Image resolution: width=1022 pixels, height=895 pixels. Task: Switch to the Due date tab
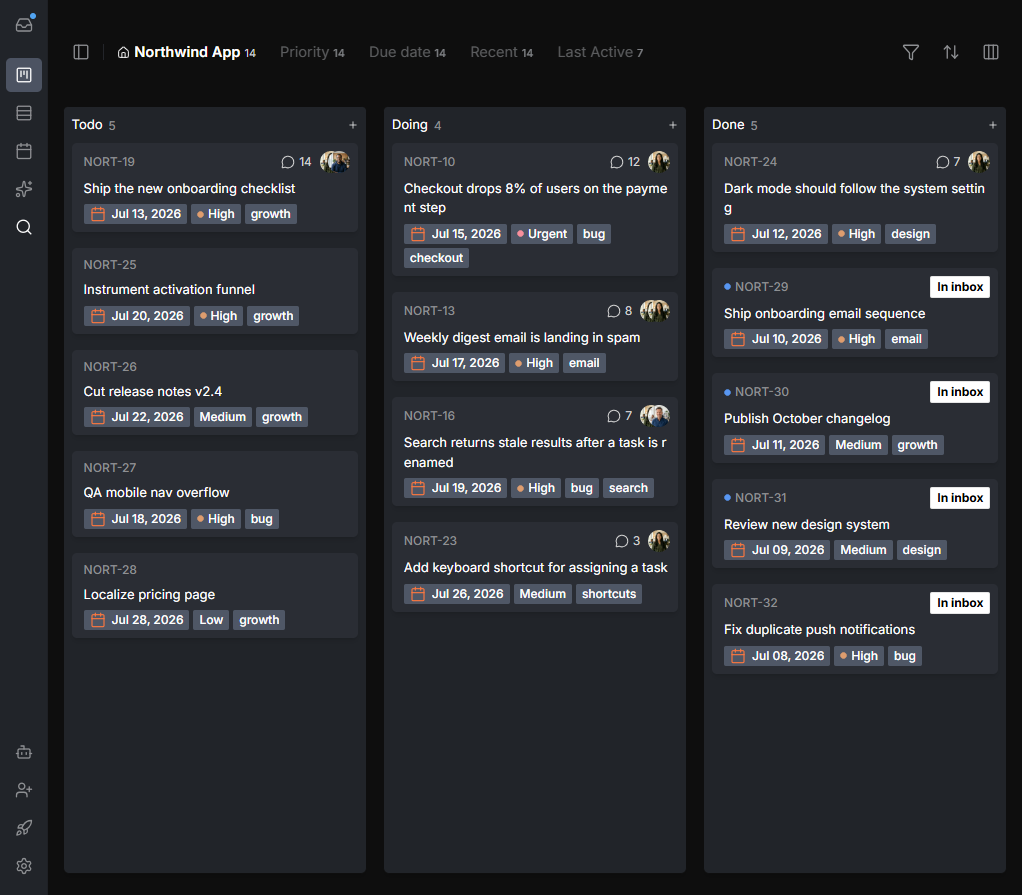407,52
